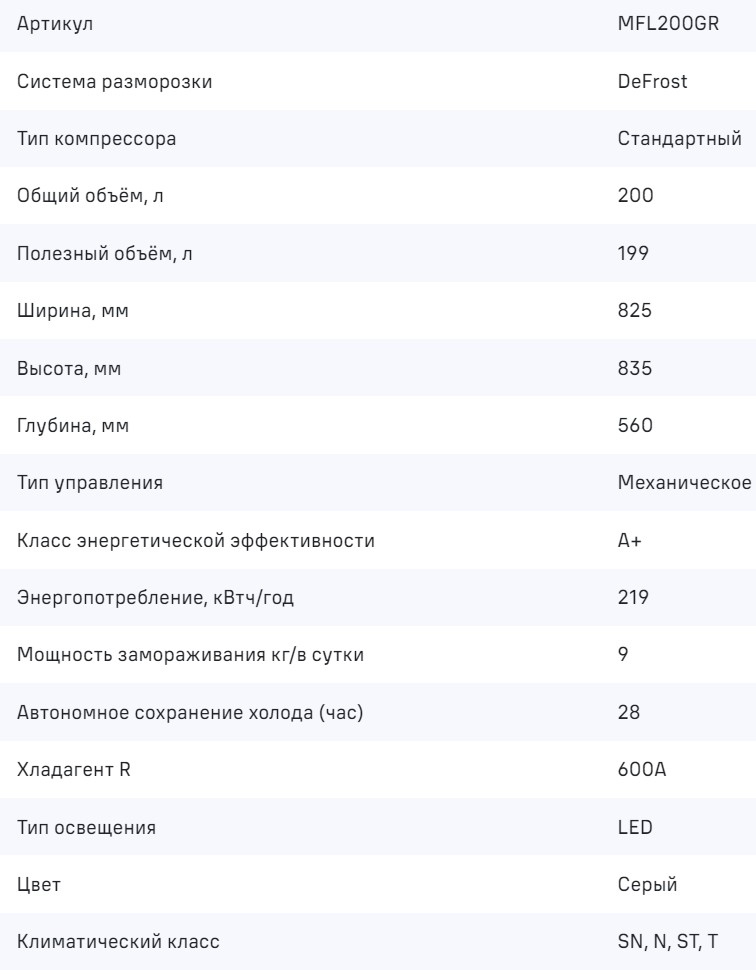Click the total volume value 200
Image resolution: width=756 pixels, height=970 pixels.
(635, 196)
